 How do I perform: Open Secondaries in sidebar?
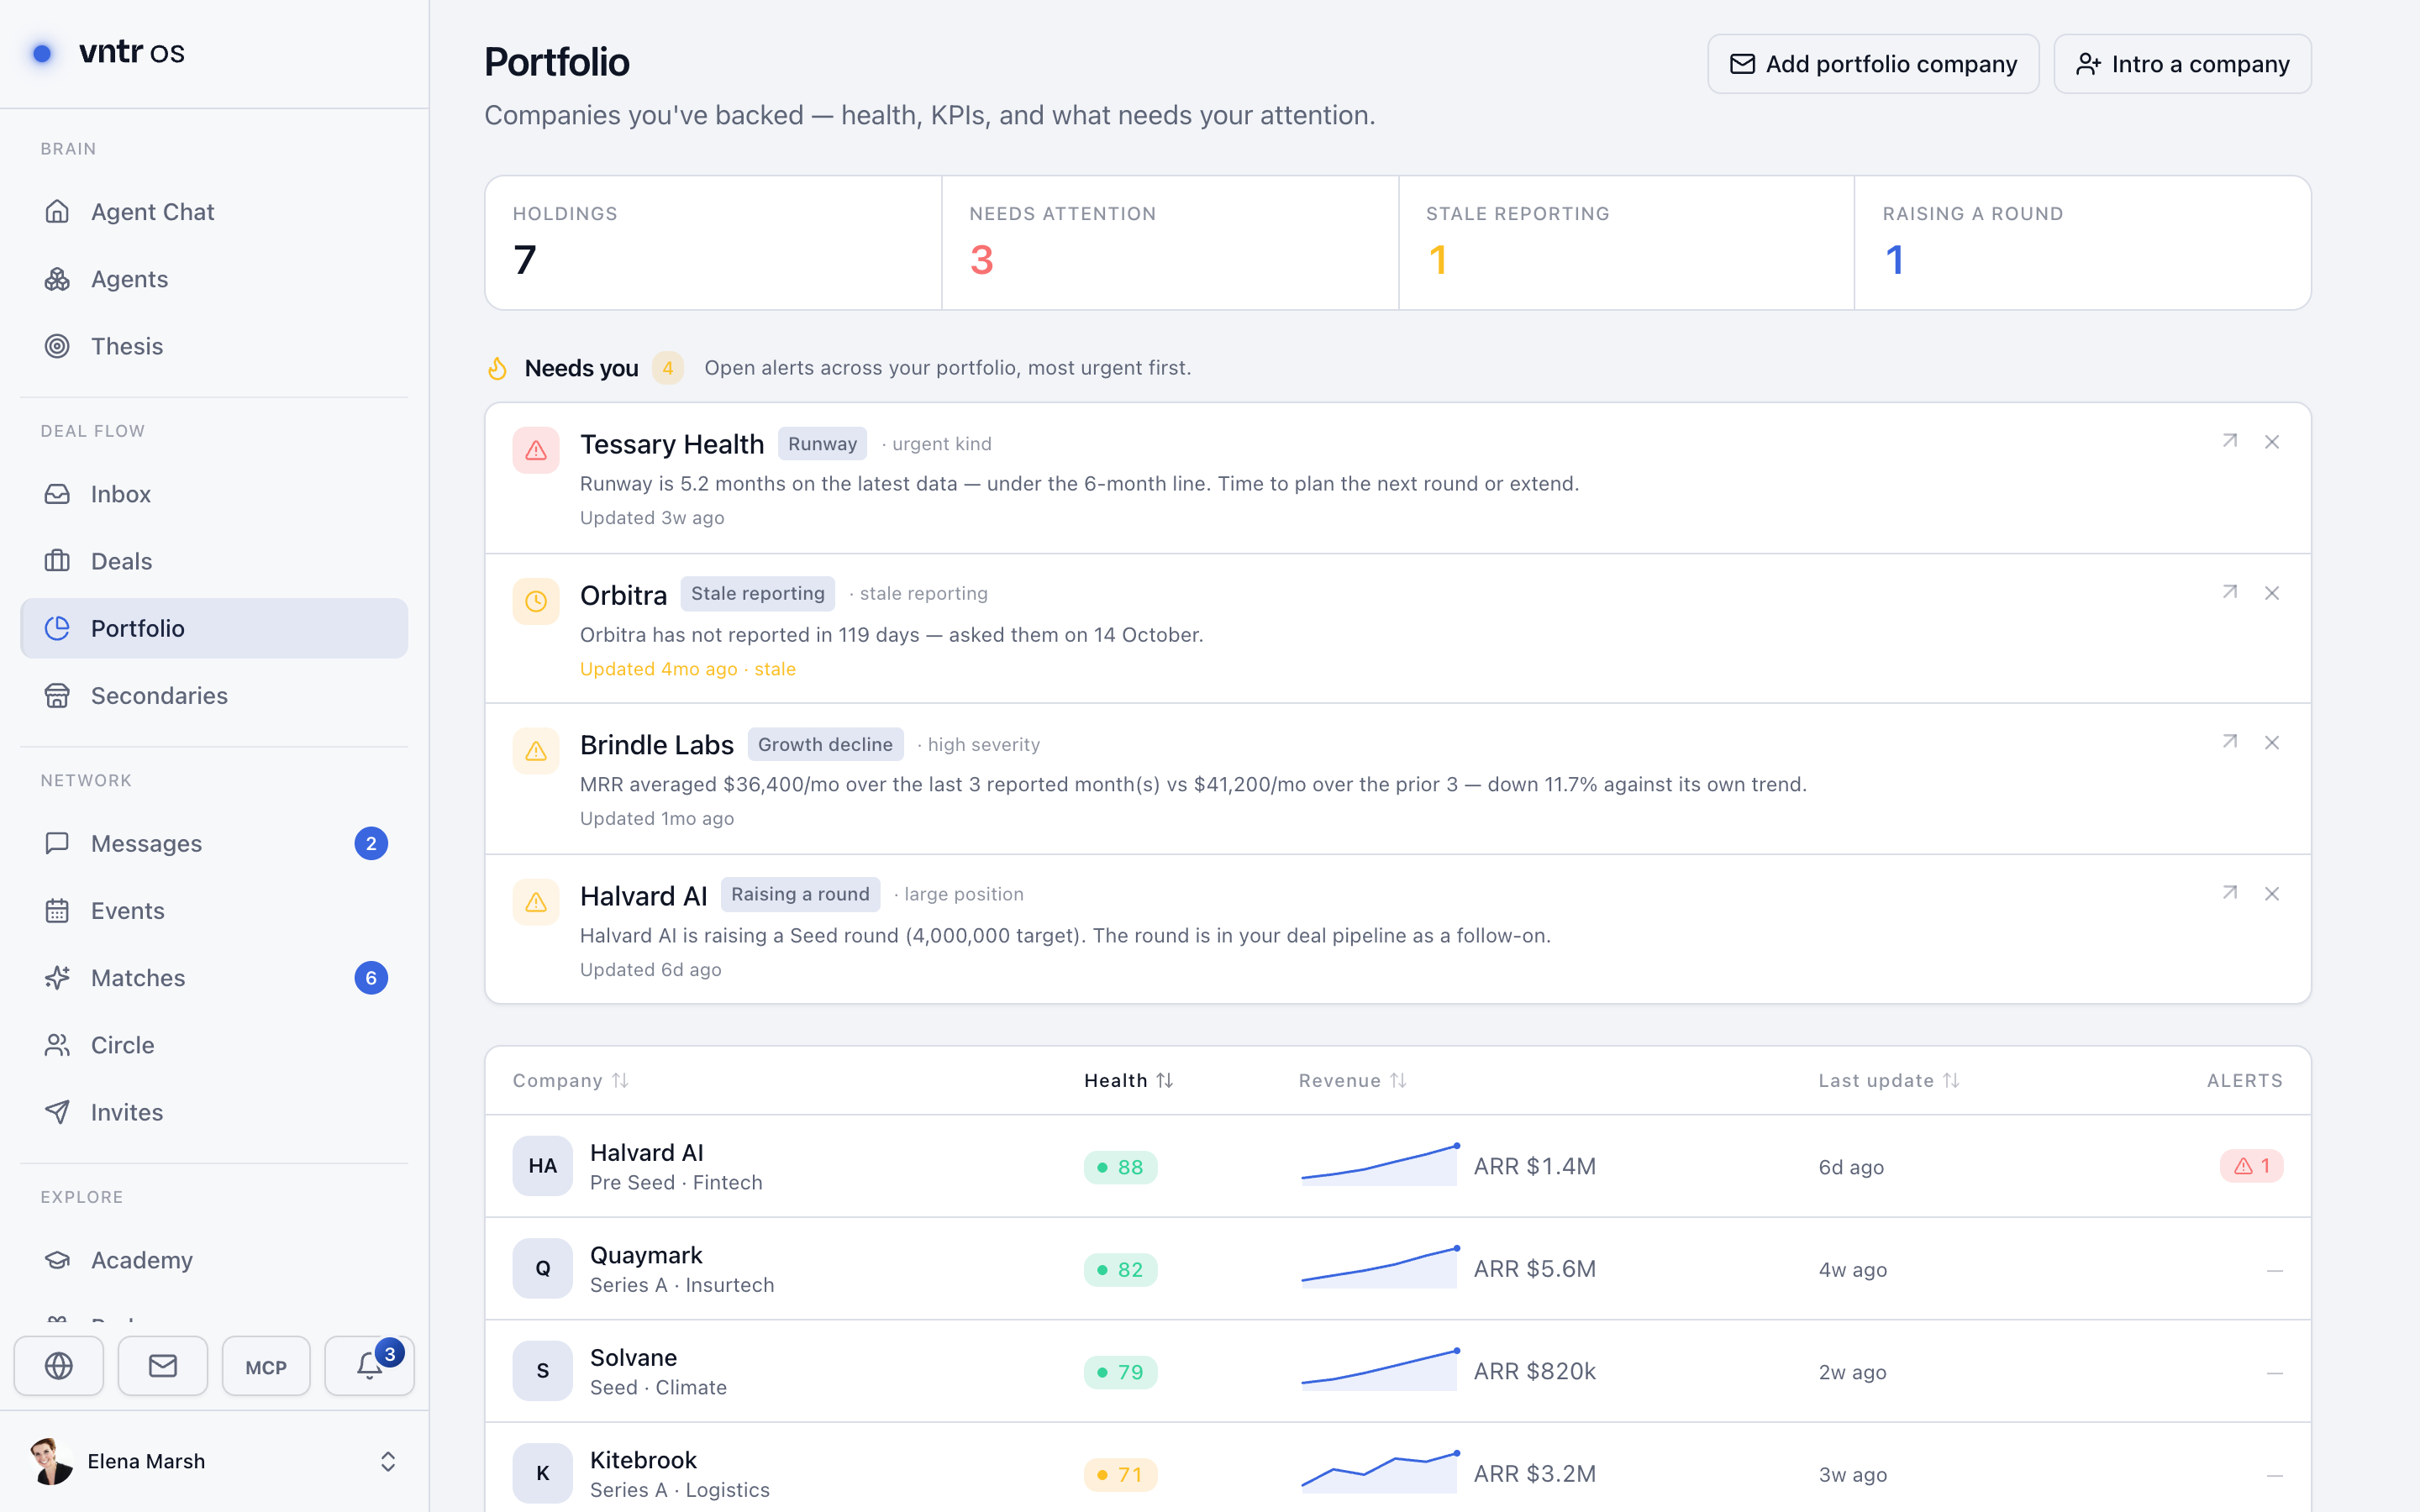tap(214, 695)
